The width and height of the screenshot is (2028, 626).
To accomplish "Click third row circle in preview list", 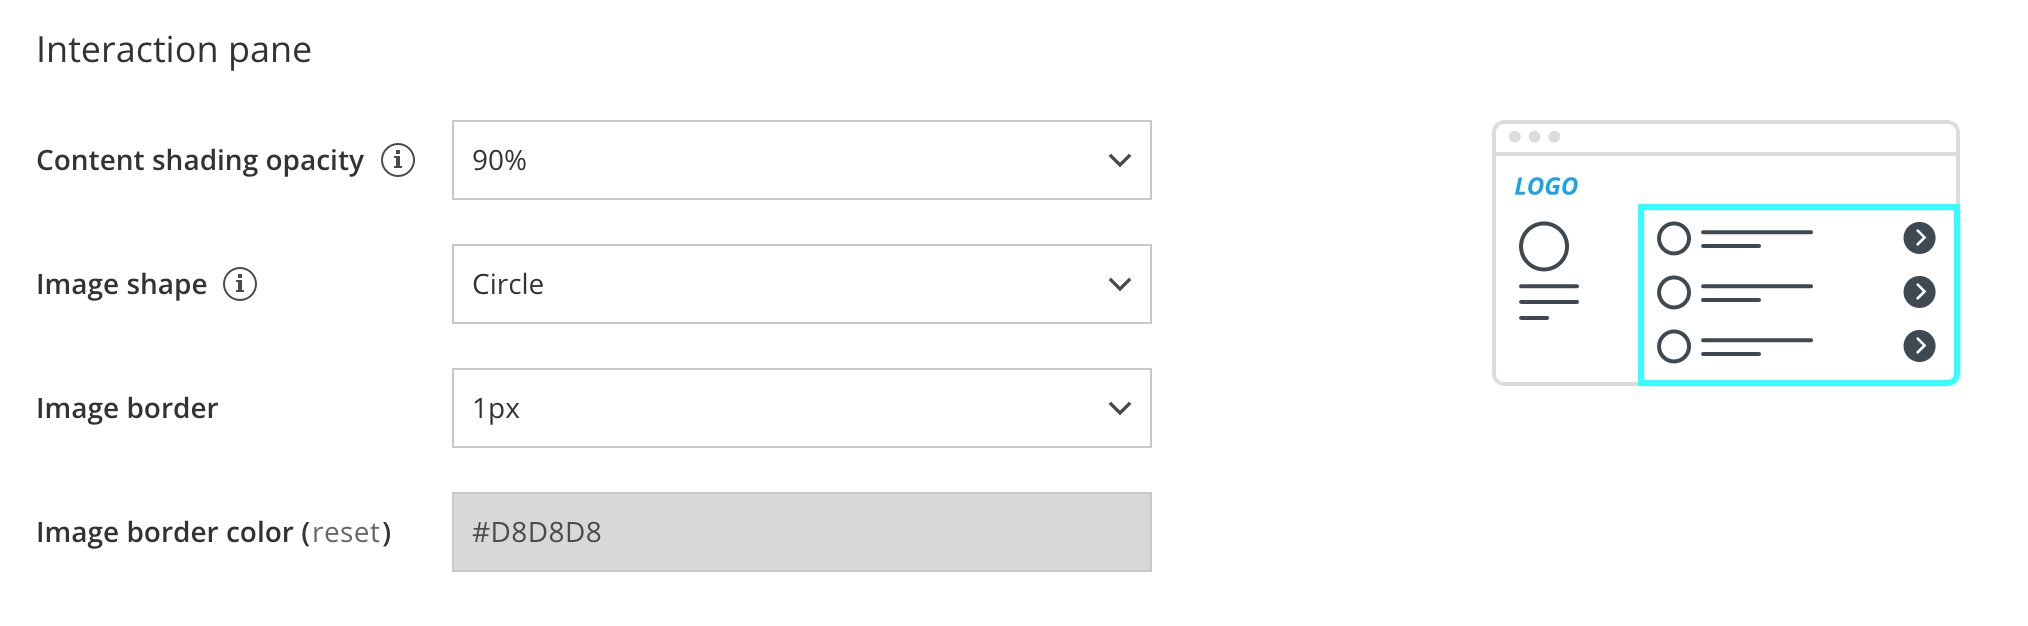I will click(x=1674, y=347).
